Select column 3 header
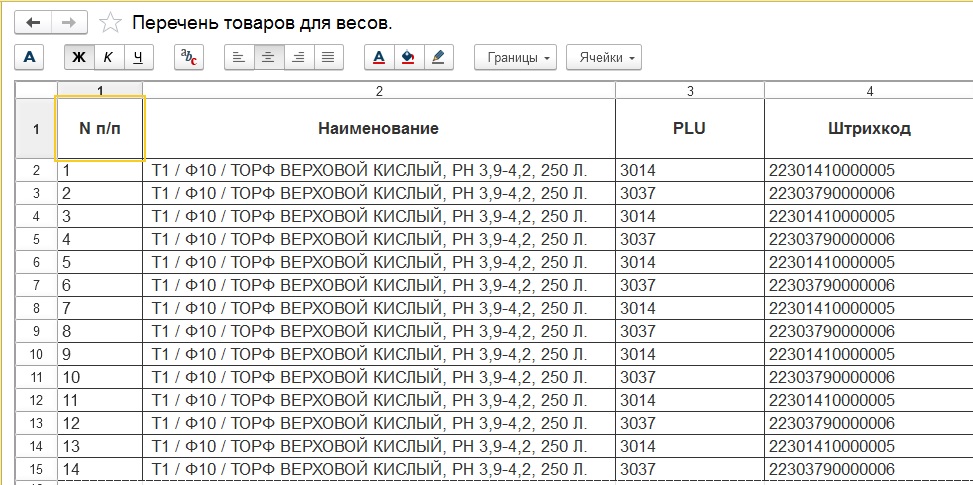973x485 pixels. pyautogui.click(x=690, y=91)
